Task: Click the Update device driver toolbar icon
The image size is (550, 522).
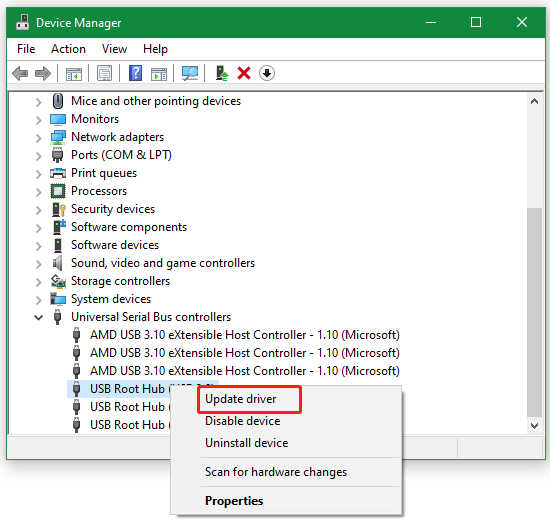Action: click(222, 73)
